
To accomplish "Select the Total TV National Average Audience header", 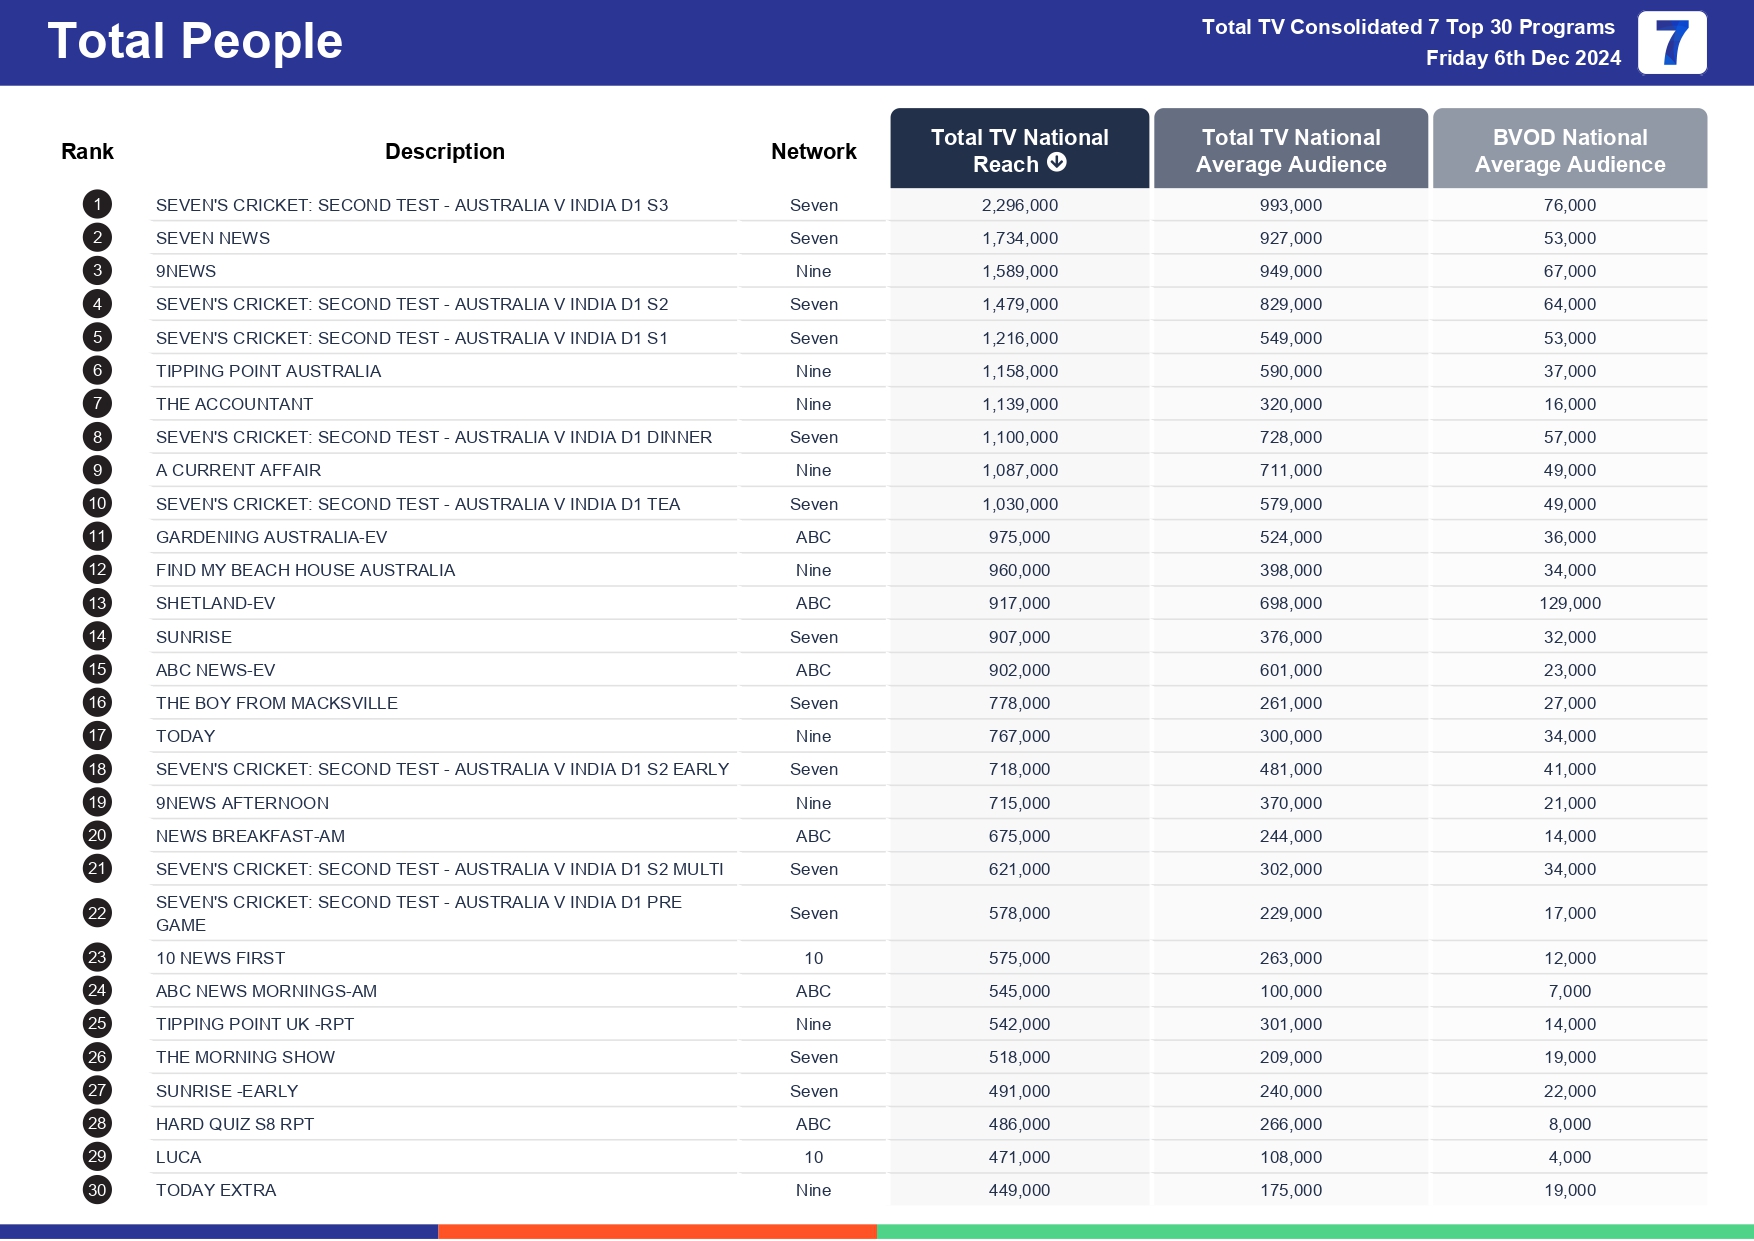I will (x=1290, y=150).
